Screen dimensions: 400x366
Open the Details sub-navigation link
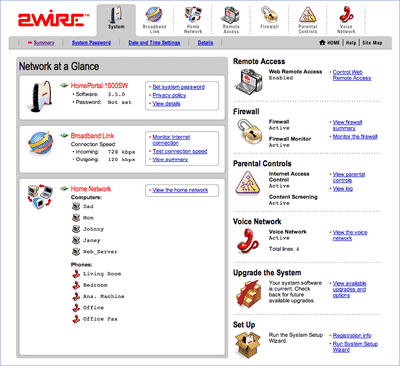pos(205,43)
